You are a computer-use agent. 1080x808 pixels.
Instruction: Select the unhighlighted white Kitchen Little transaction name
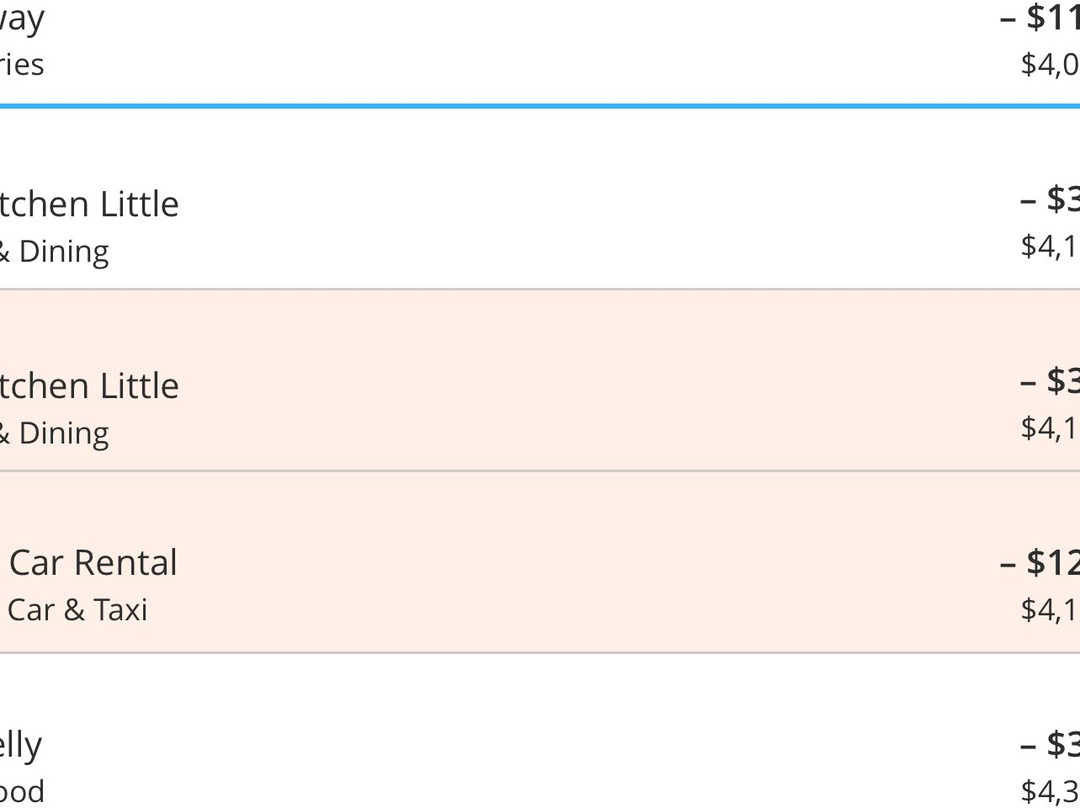click(x=88, y=203)
